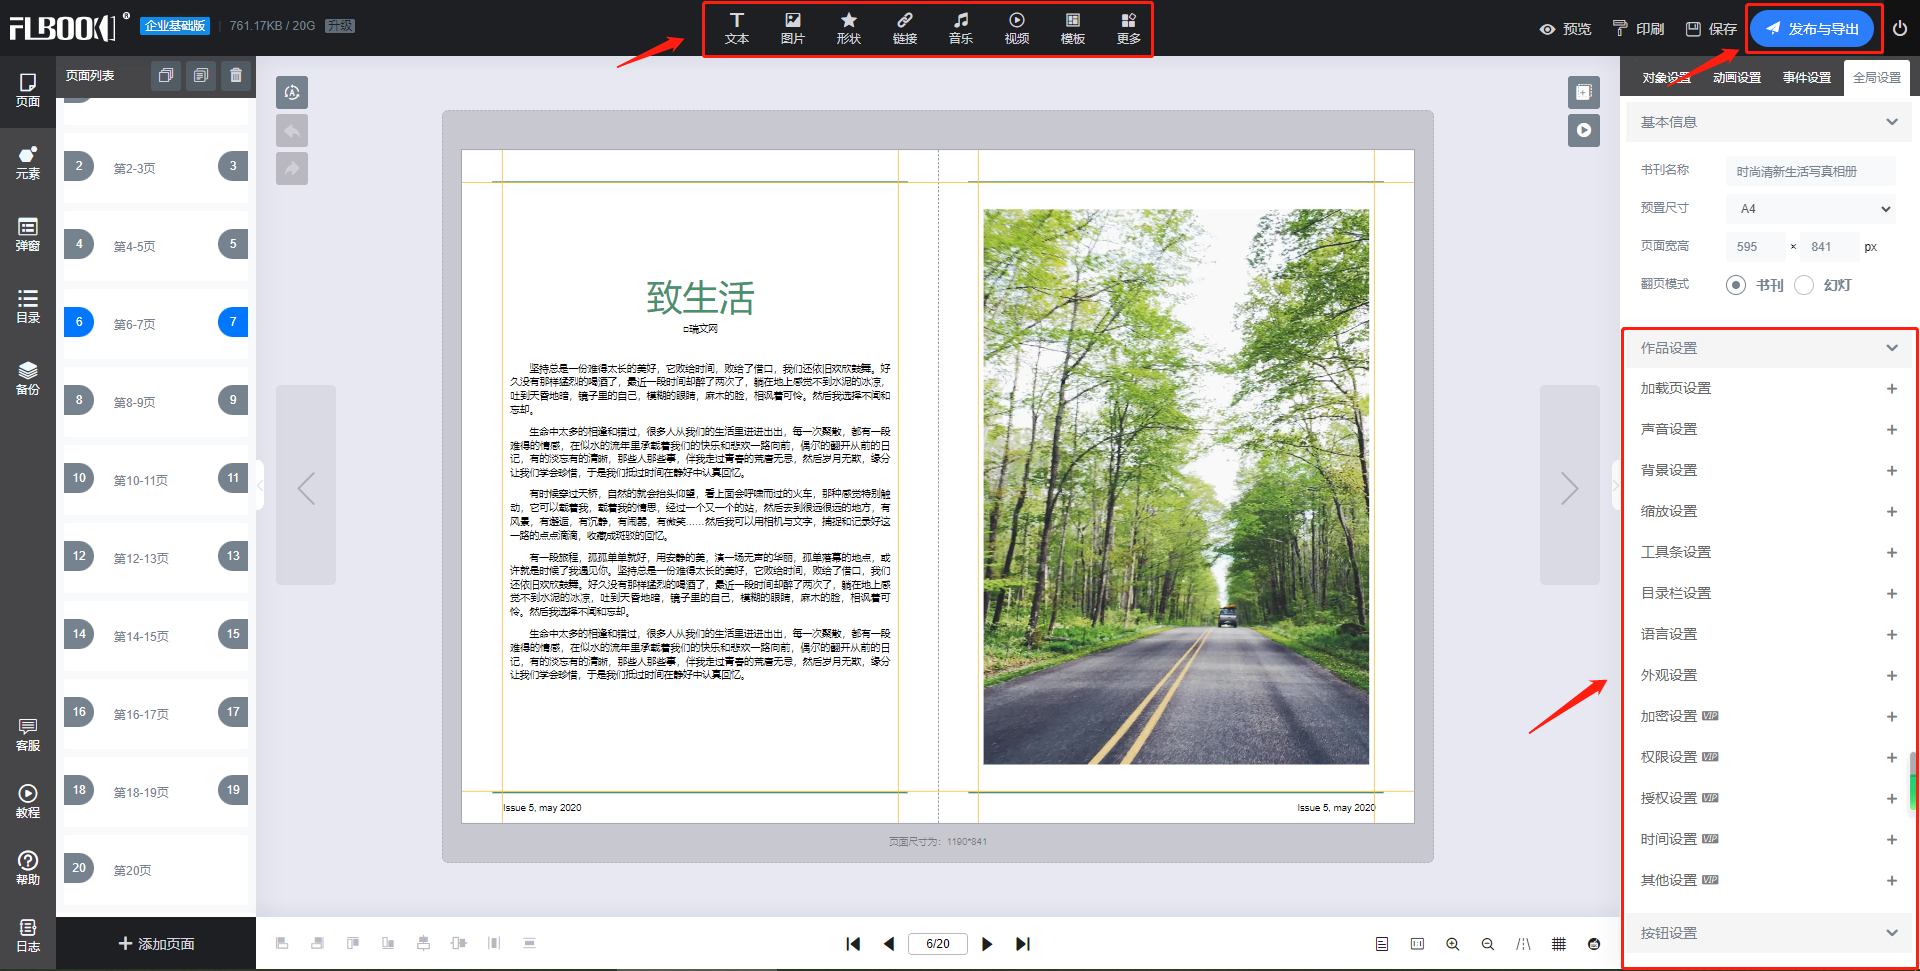
Task: Click the 书刊名称 input field
Action: [1811, 171]
